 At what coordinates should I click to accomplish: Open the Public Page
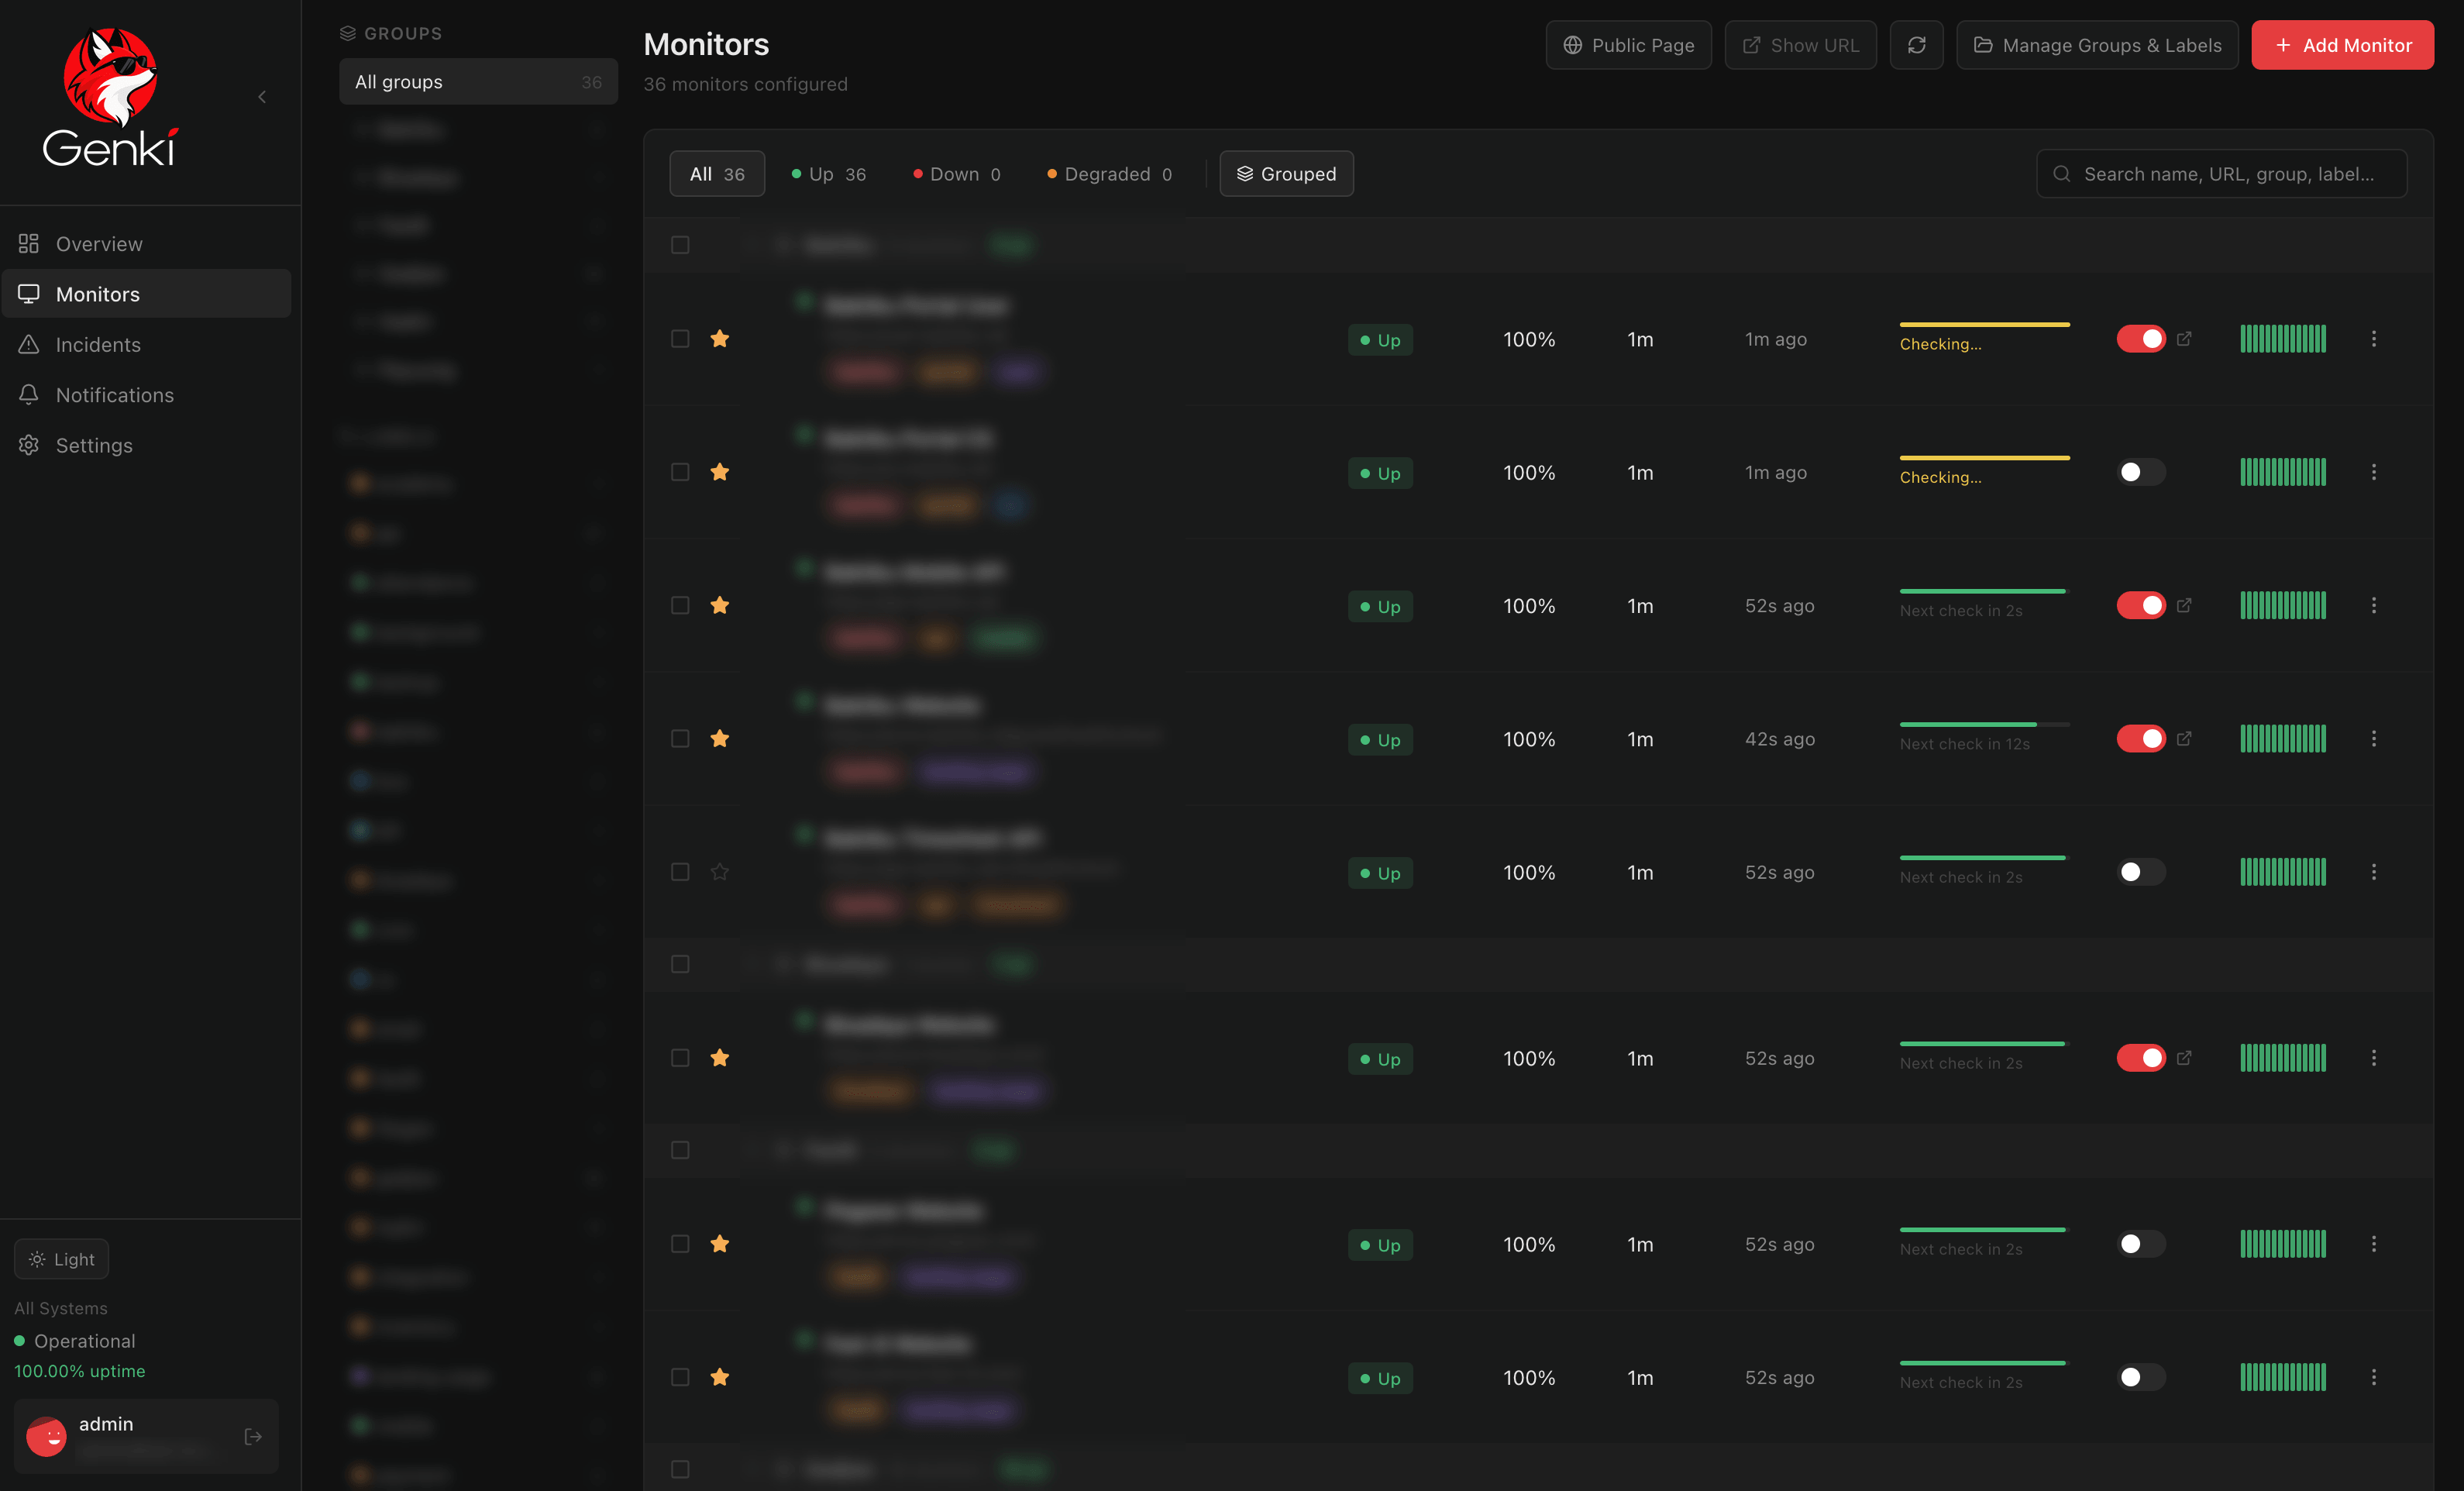coord(1628,45)
